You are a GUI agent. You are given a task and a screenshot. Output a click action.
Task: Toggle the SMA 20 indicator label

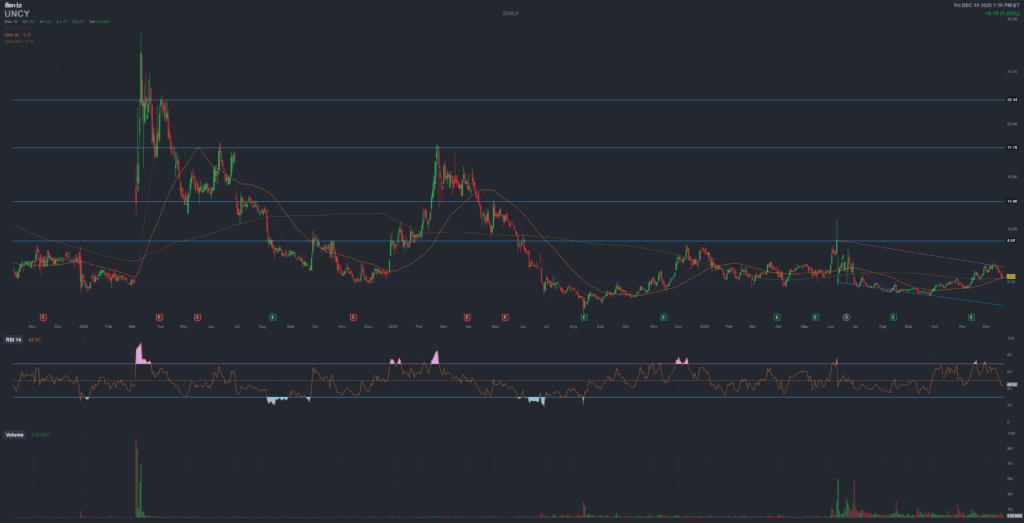click(x=13, y=29)
